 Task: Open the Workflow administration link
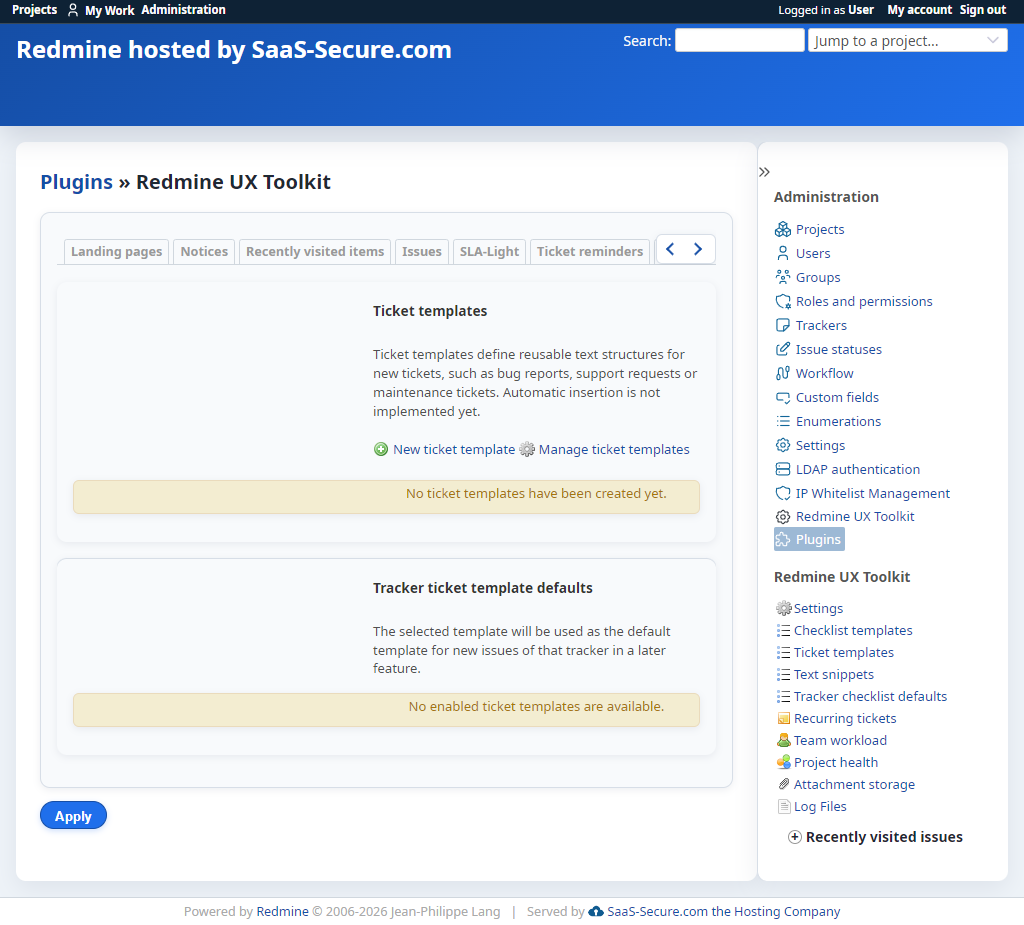click(824, 373)
